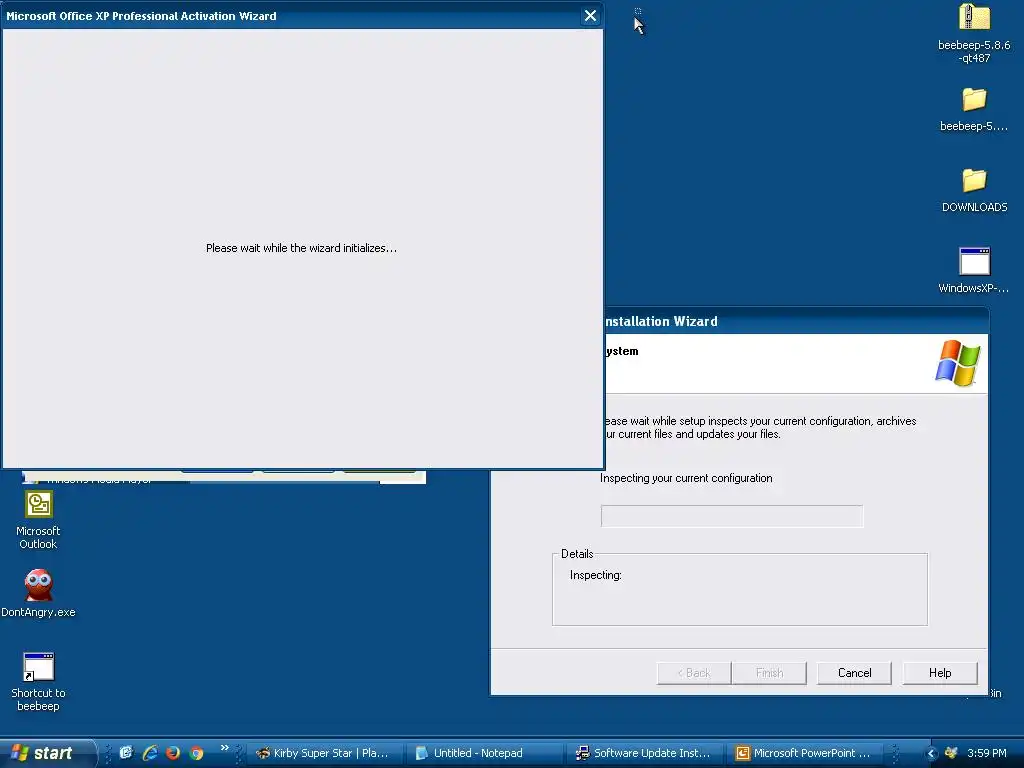Switch to Microsoft PowerPoint taskbar button
This screenshot has height=768, width=1024.
[804, 753]
